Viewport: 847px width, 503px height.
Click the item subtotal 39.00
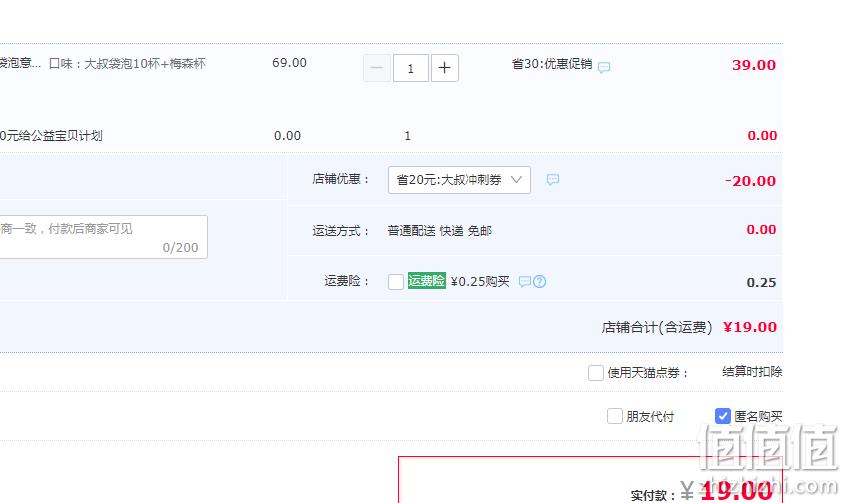pos(754,65)
